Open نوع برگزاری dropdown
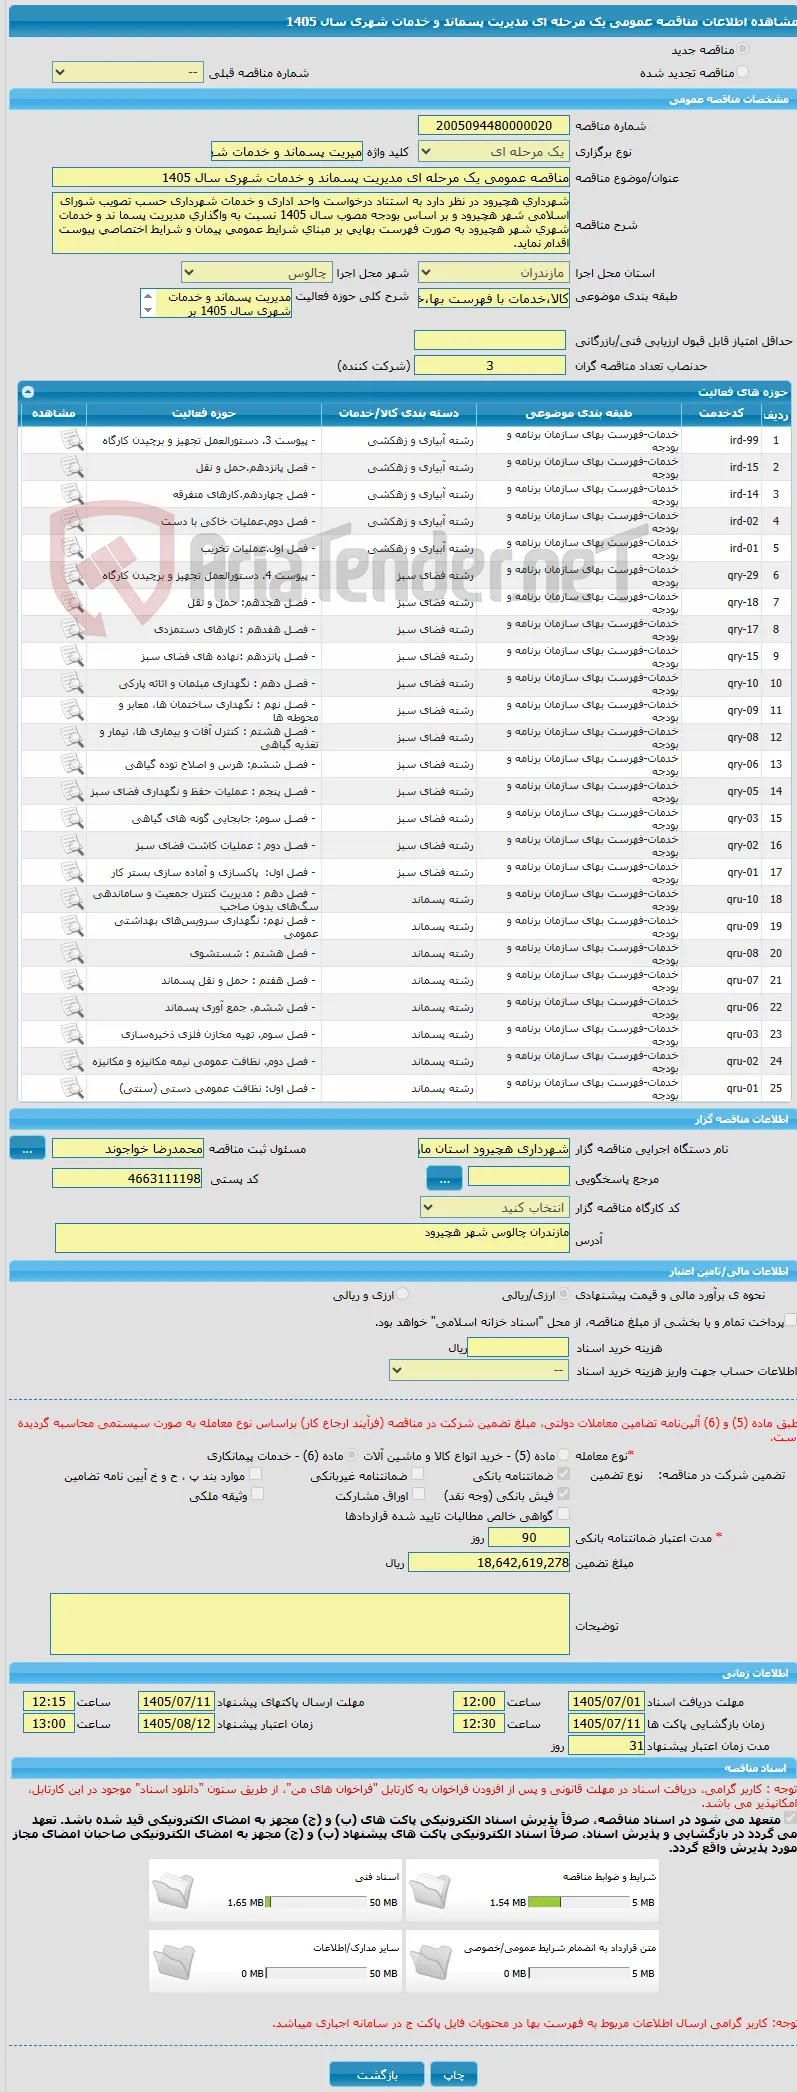This screenshot has height=2092, width=797. 493,151
